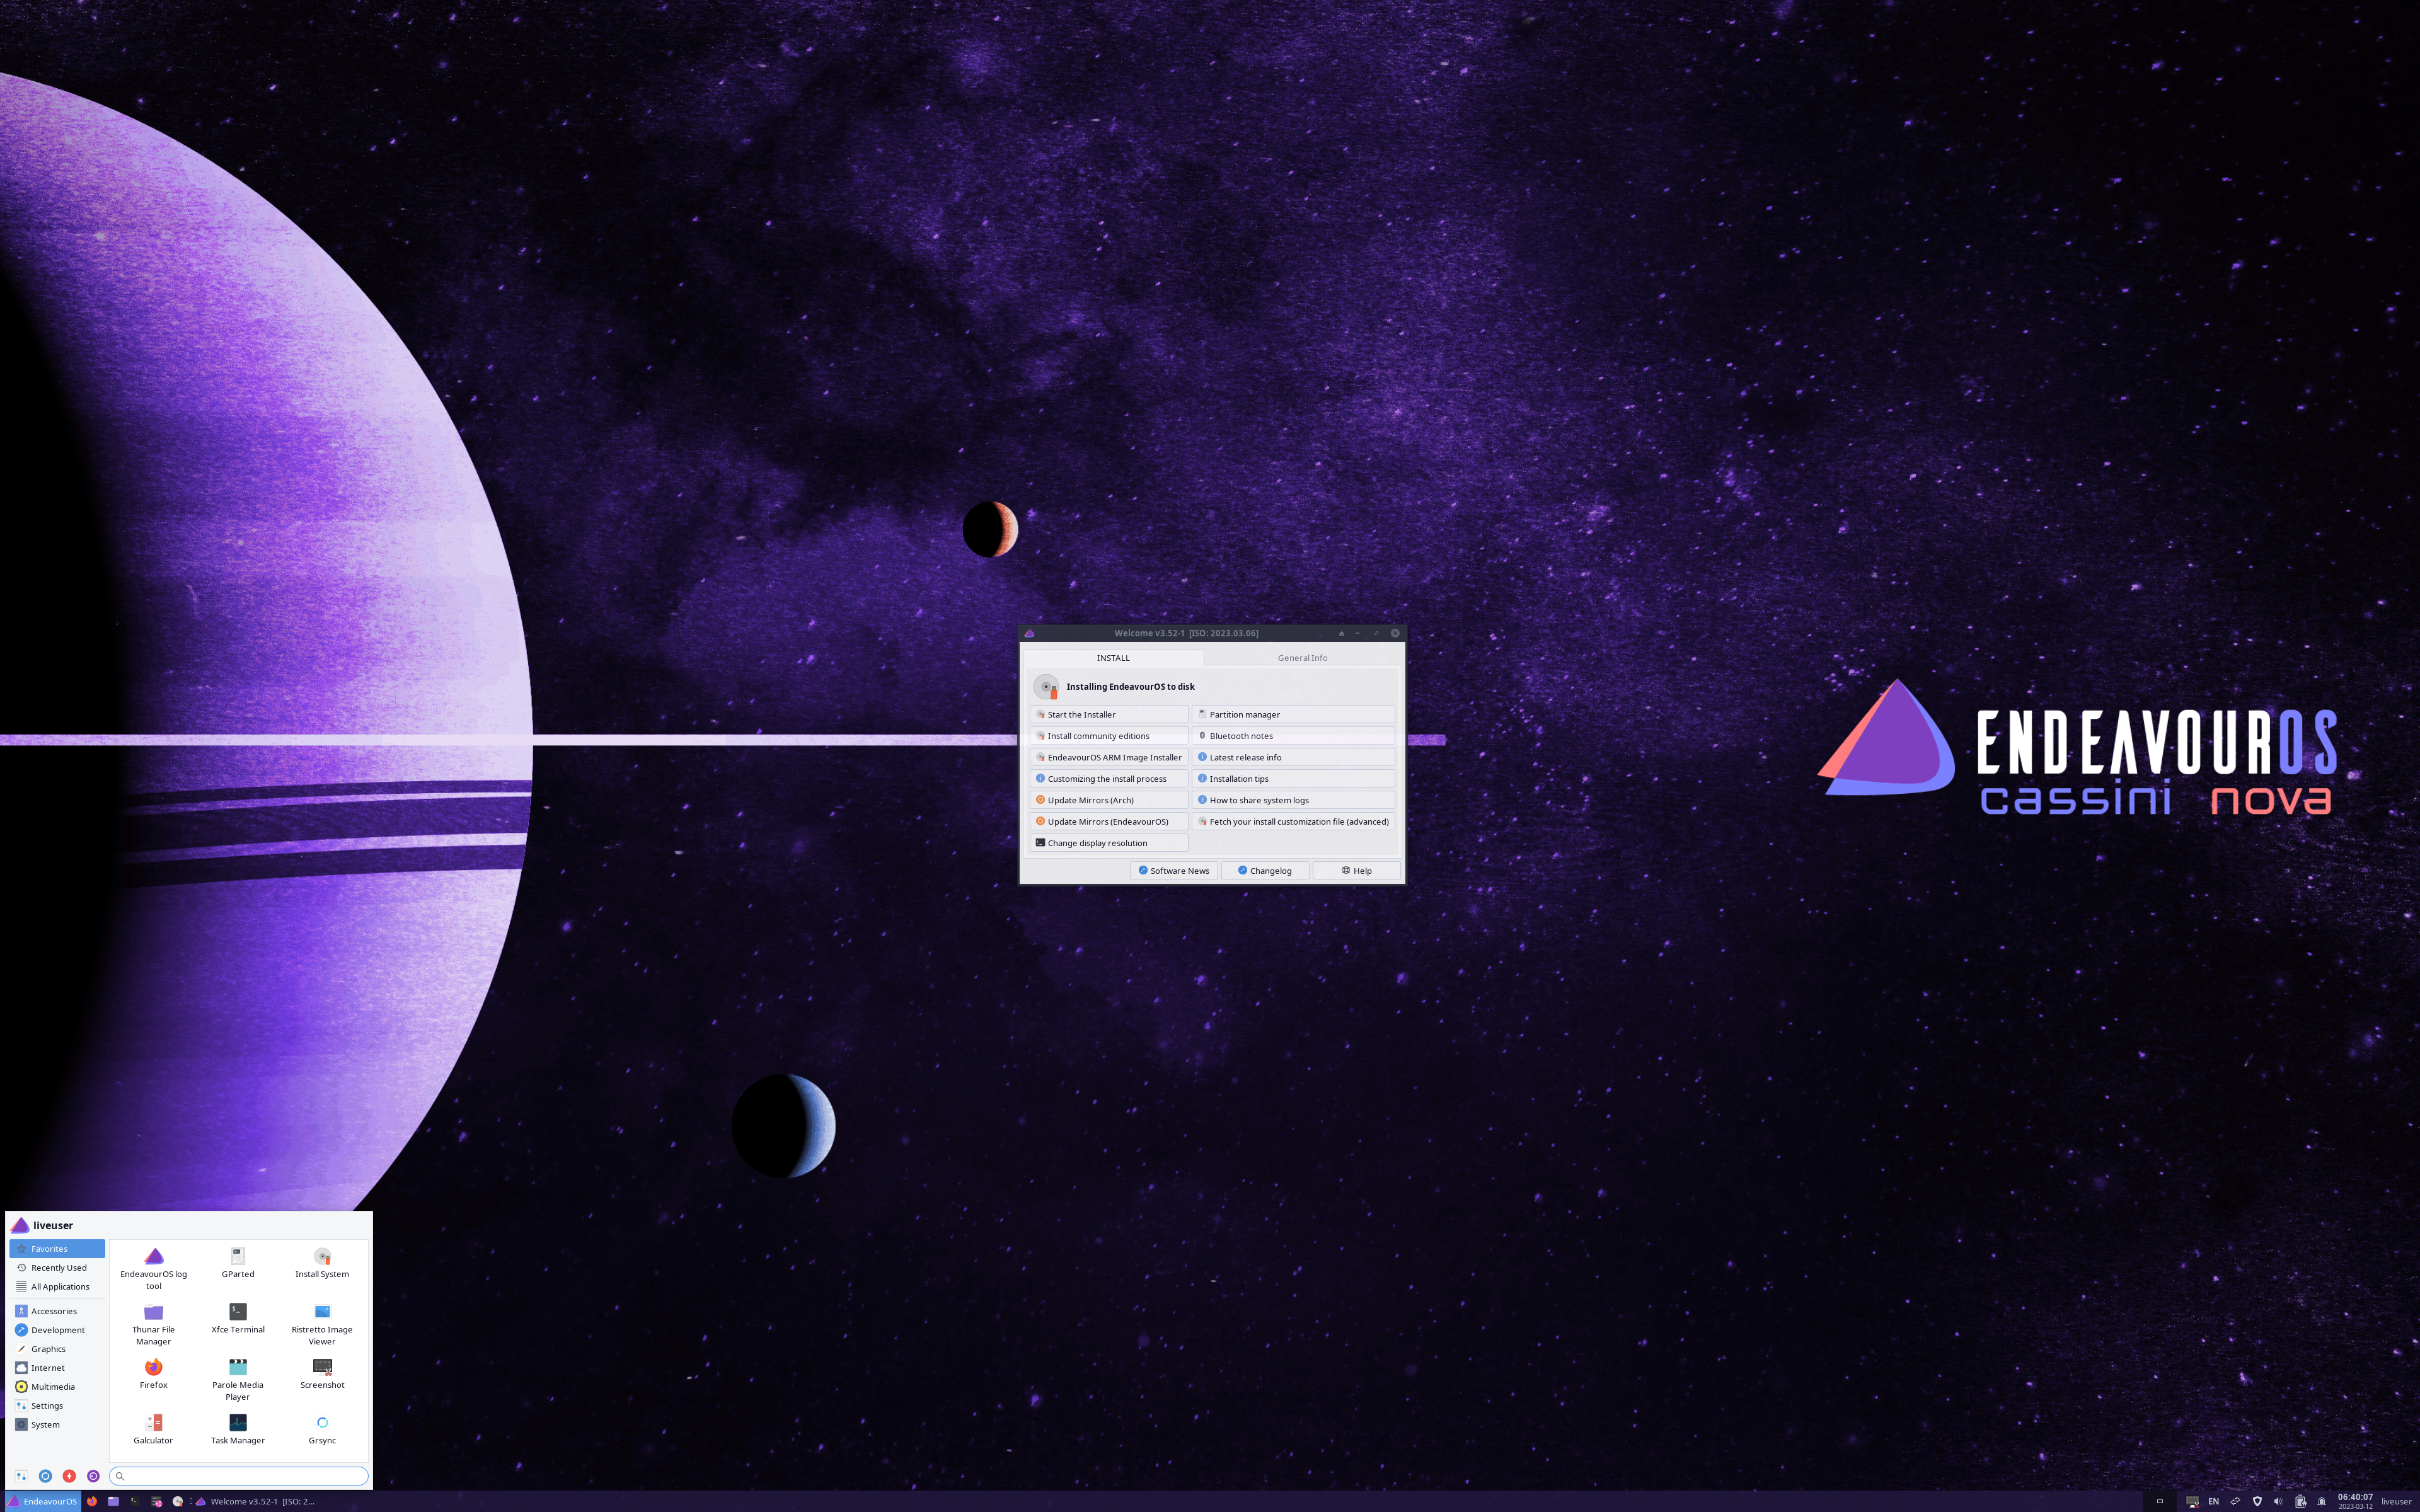Expand the Development category
This screenshot has width=2420, height=1512.
pos(57,1330)
